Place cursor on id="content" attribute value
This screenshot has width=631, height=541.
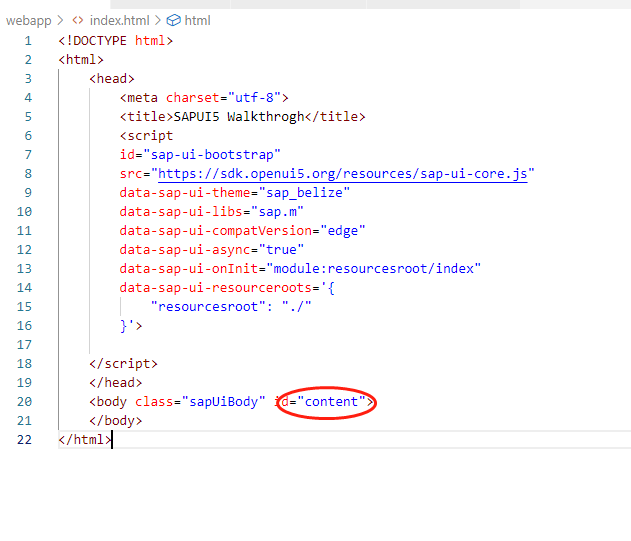tap(331, 402)
